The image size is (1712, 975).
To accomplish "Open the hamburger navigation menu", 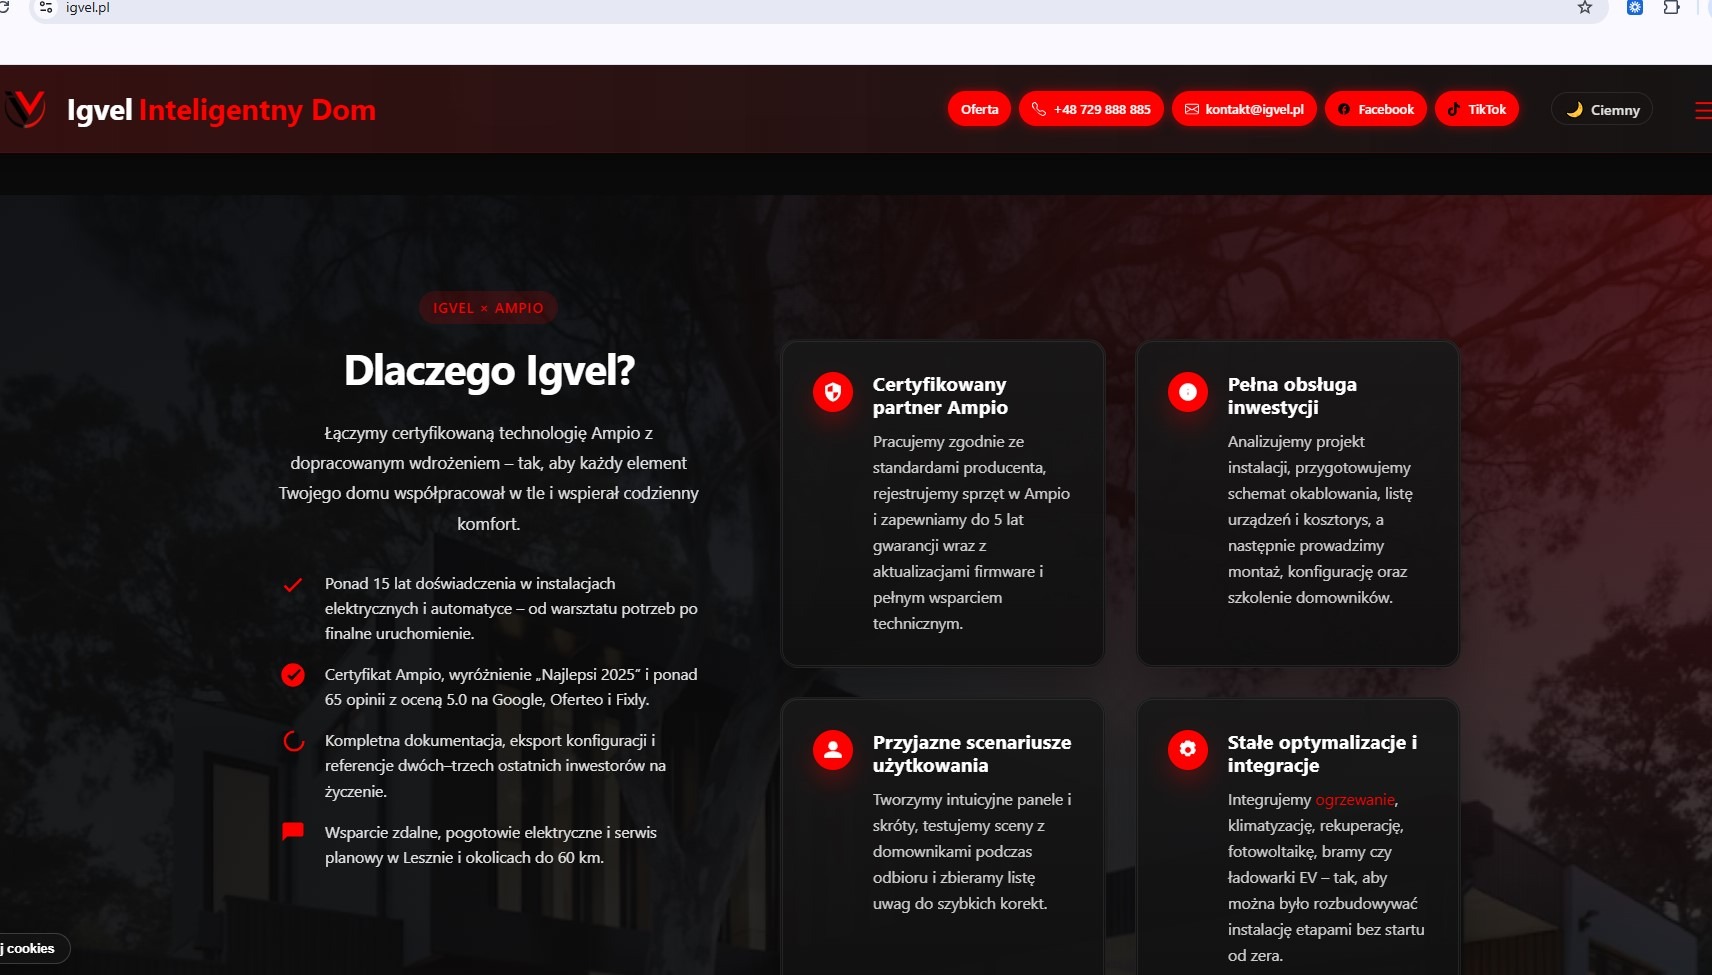I will tap(1701, 110).
